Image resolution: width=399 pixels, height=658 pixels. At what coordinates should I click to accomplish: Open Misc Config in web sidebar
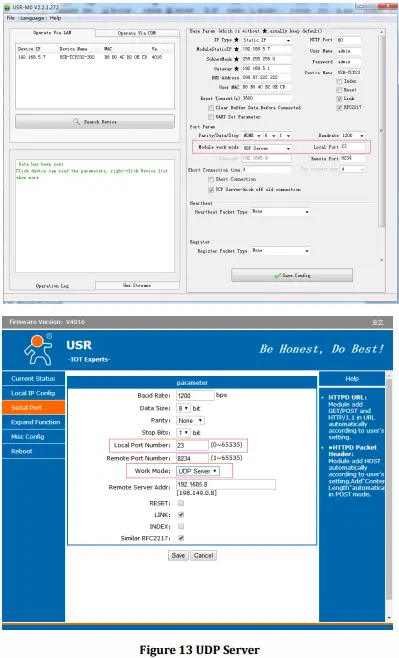coord(33,437)
